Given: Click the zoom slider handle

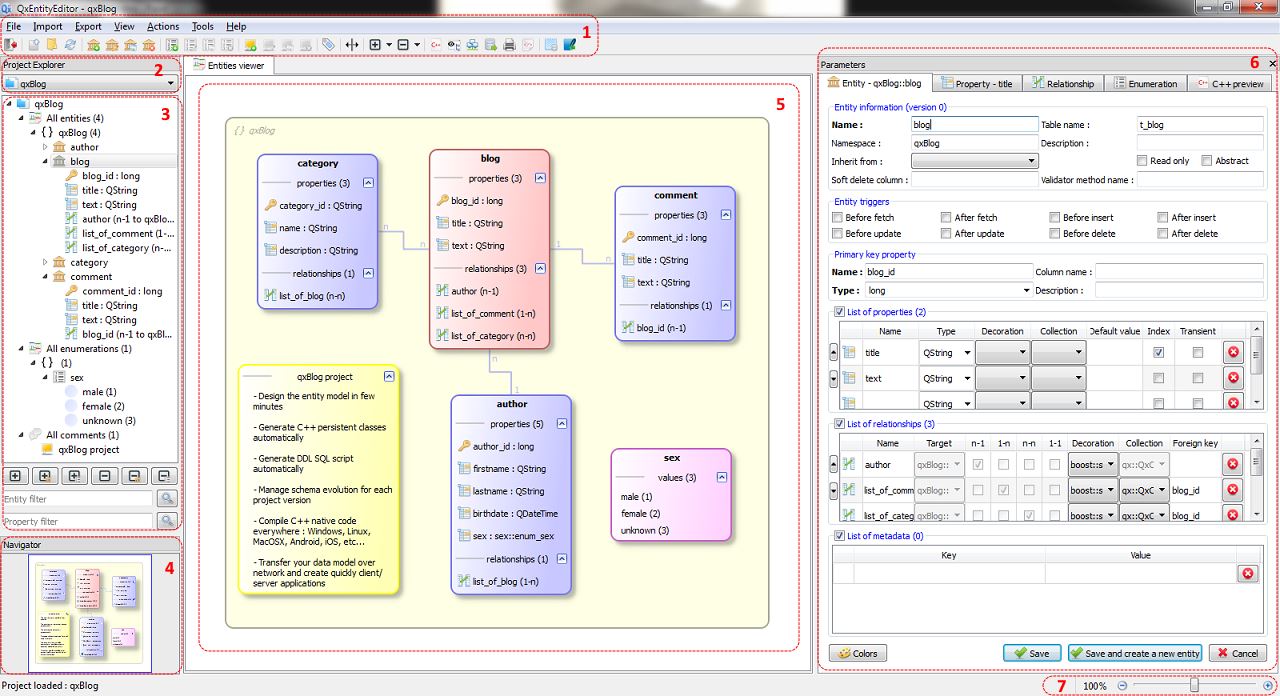Looking at the screenshot, I should point(1193,686).
